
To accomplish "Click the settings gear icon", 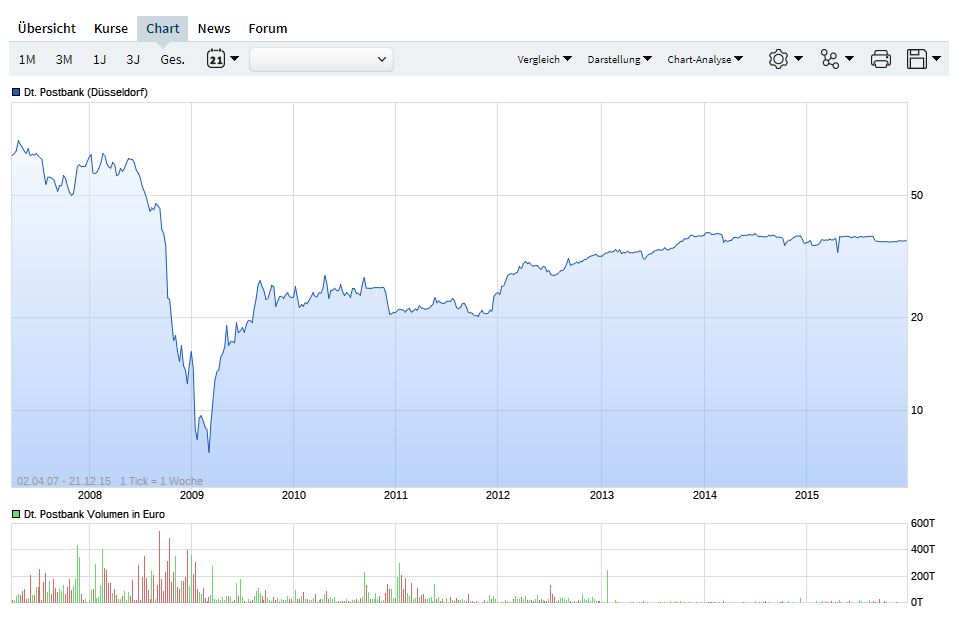I will point(778,59).
